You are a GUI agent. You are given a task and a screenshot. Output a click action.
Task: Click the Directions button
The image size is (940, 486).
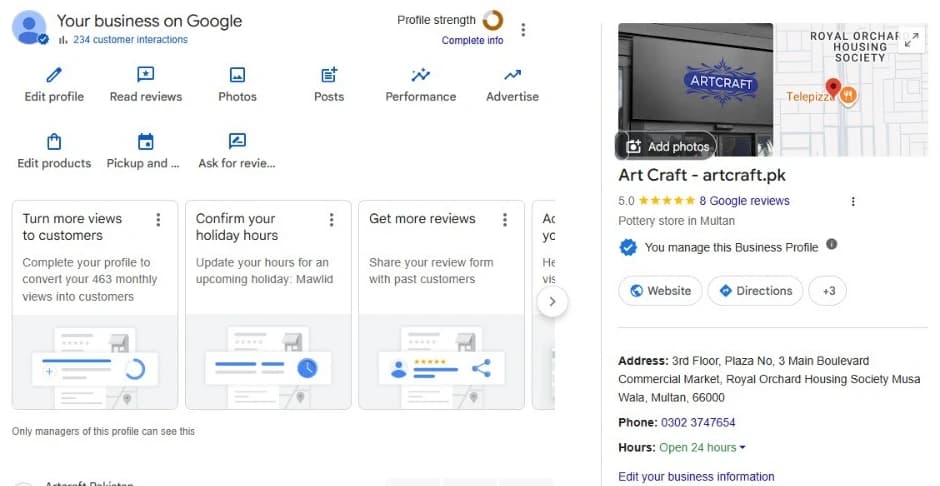click(755, 291)
